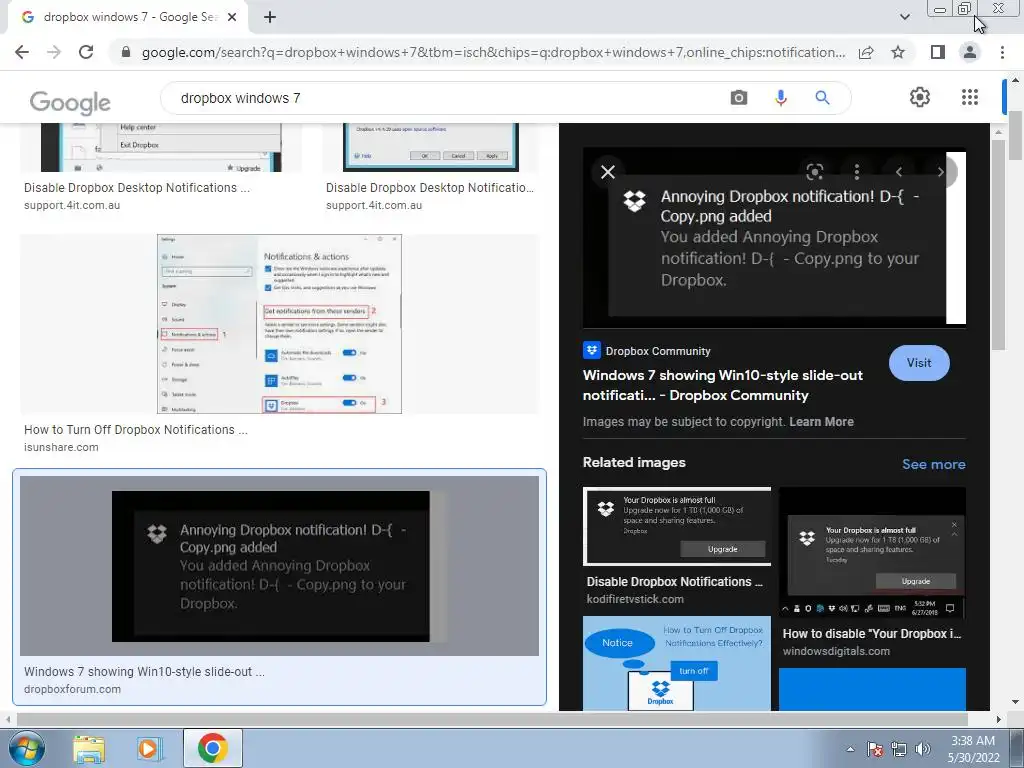
Task: Click the isunshare.com source text
Action: click(61, 447)
